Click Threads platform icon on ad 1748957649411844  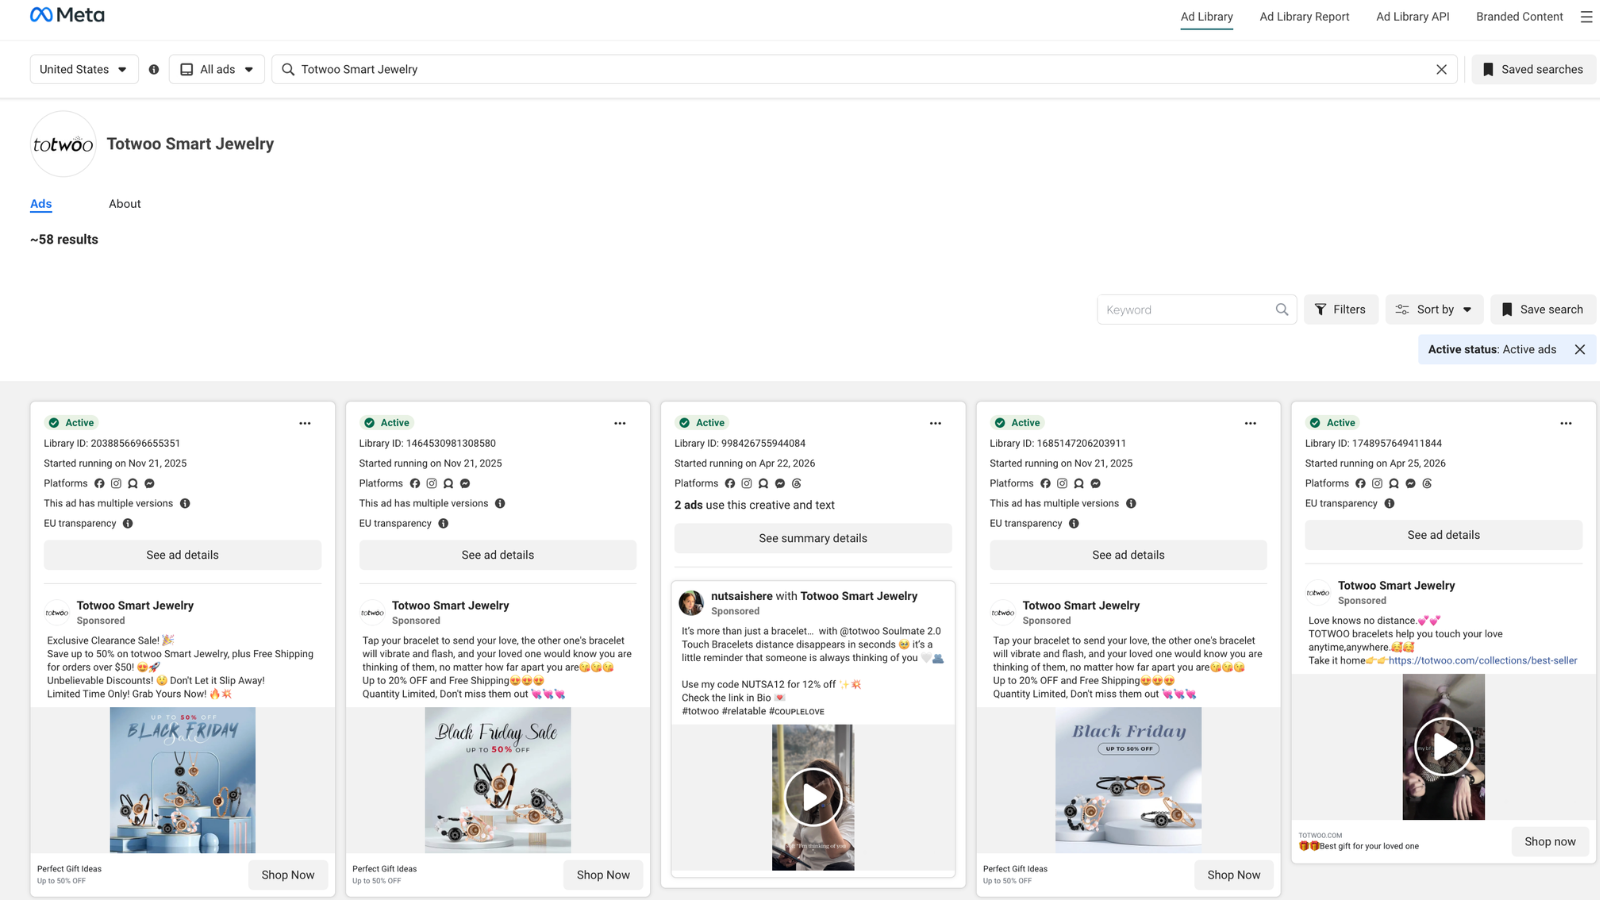click(1427, 484)
